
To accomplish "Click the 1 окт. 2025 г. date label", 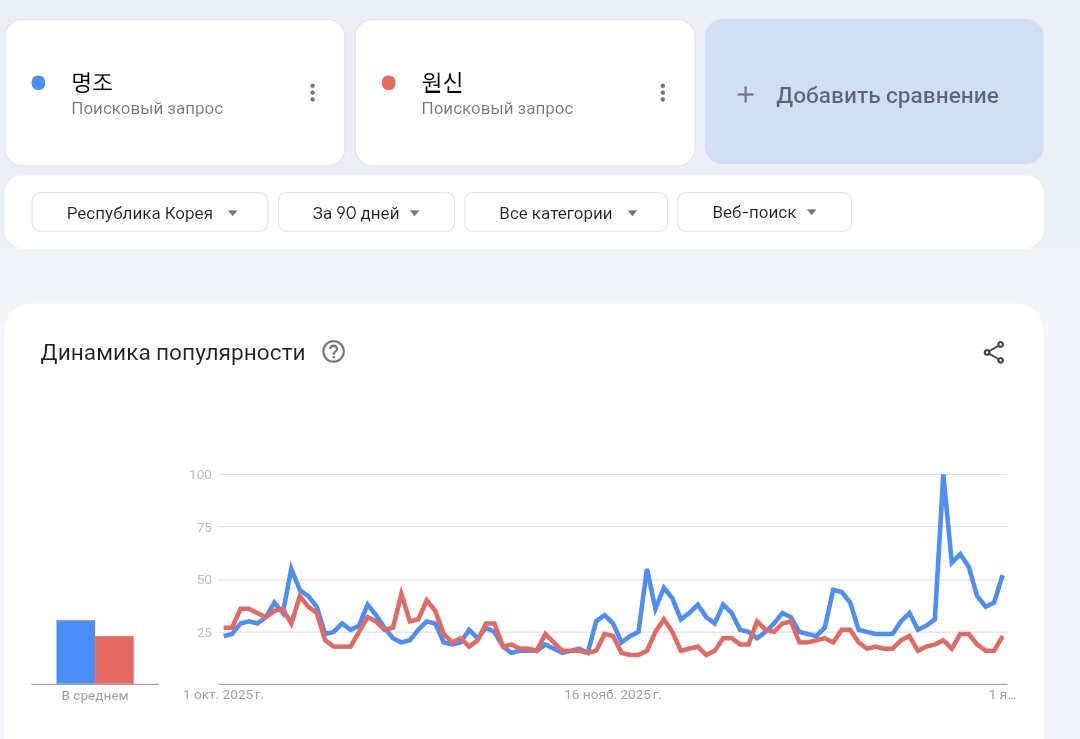I will [223, 694].
